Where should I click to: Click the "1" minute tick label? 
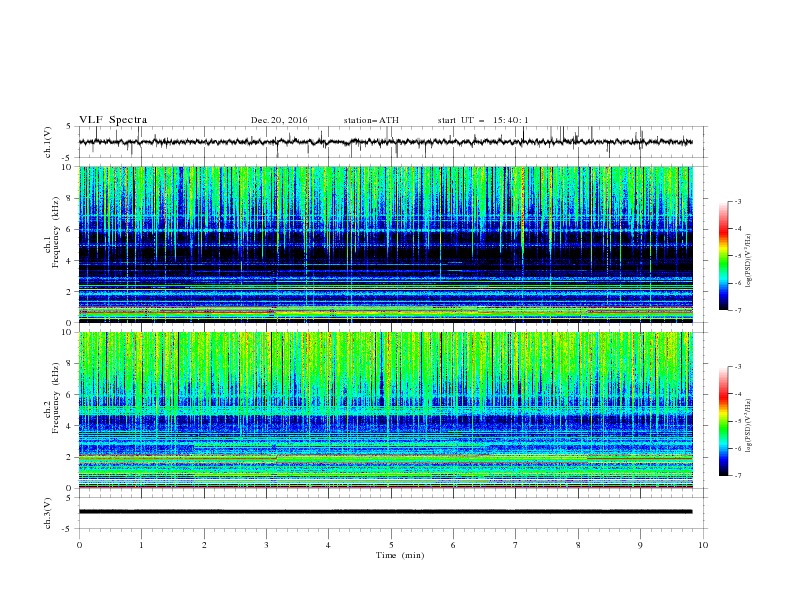[142, 545]
